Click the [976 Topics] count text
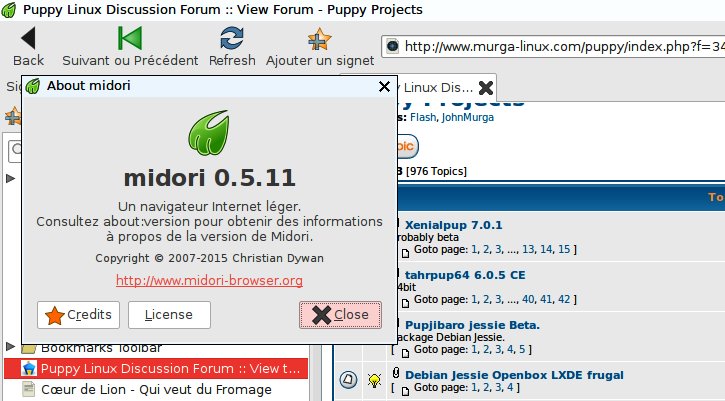Image resolution: width=725 pixels, height=401 pixels. click(436, 171)
